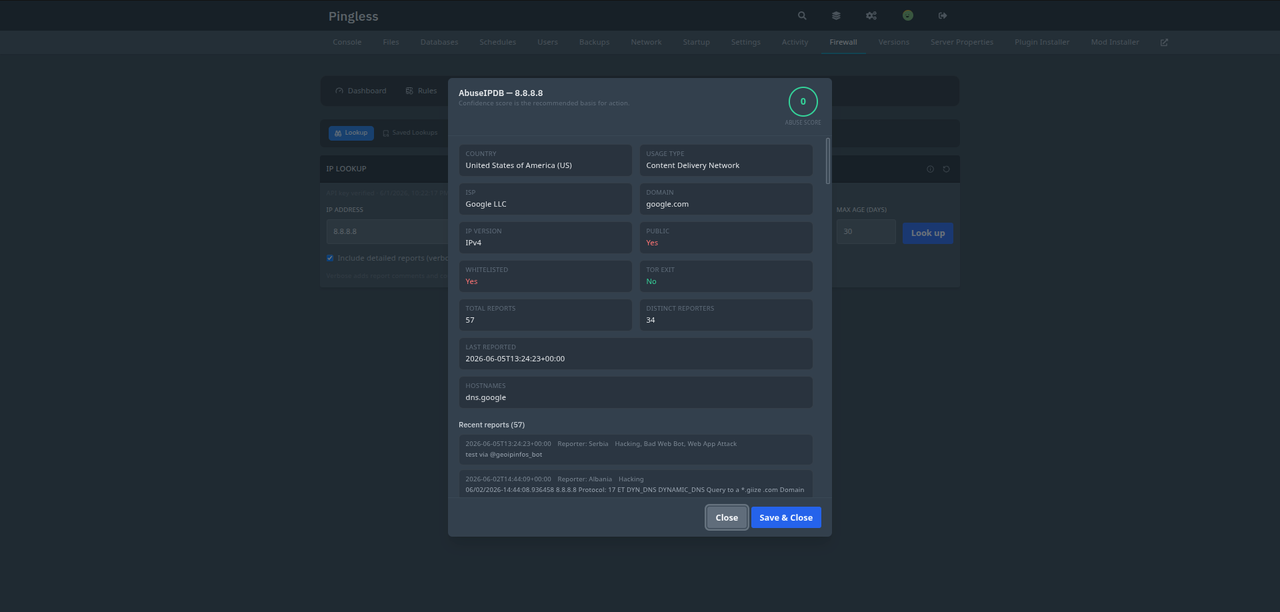Image resolution: width=1280 pixels, height=612 pixels.
Task: Click the 'AbuseIPDB — 8.8.8.8' dialog title
Action: click(501, 93)
